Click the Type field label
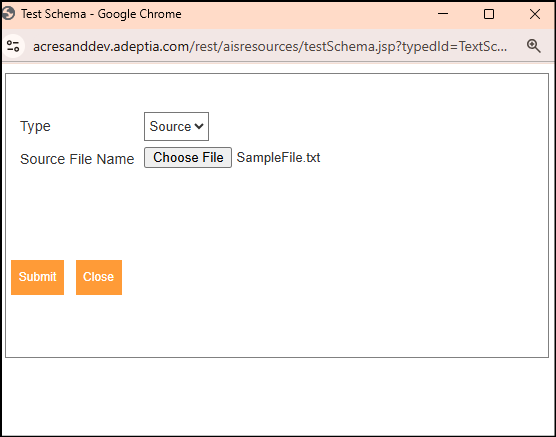The height and width of the screenshot is (437, 556). click(35, 126)
